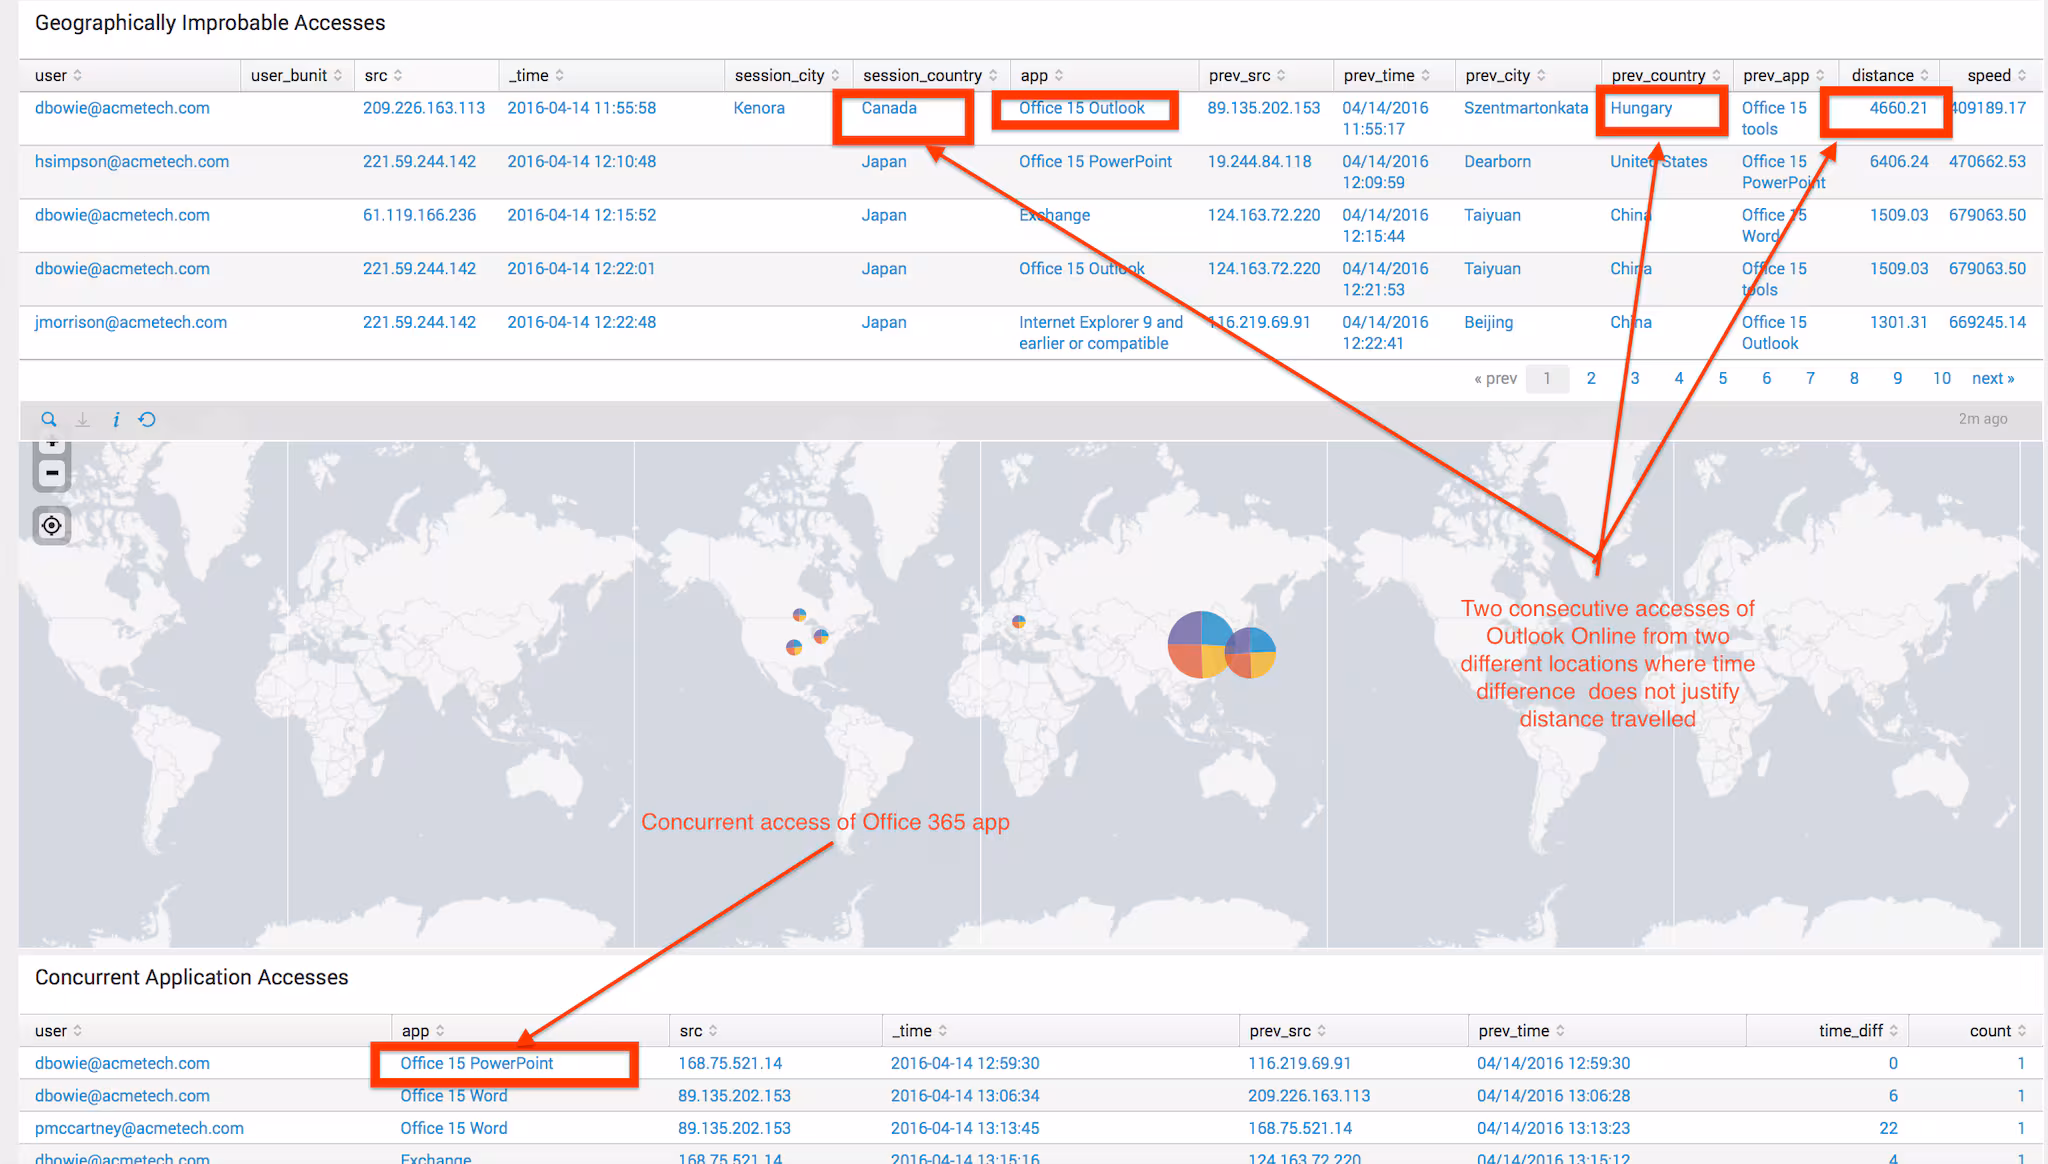
Task: Recenter the map with the crosshair control
Action: click(51, 524)
